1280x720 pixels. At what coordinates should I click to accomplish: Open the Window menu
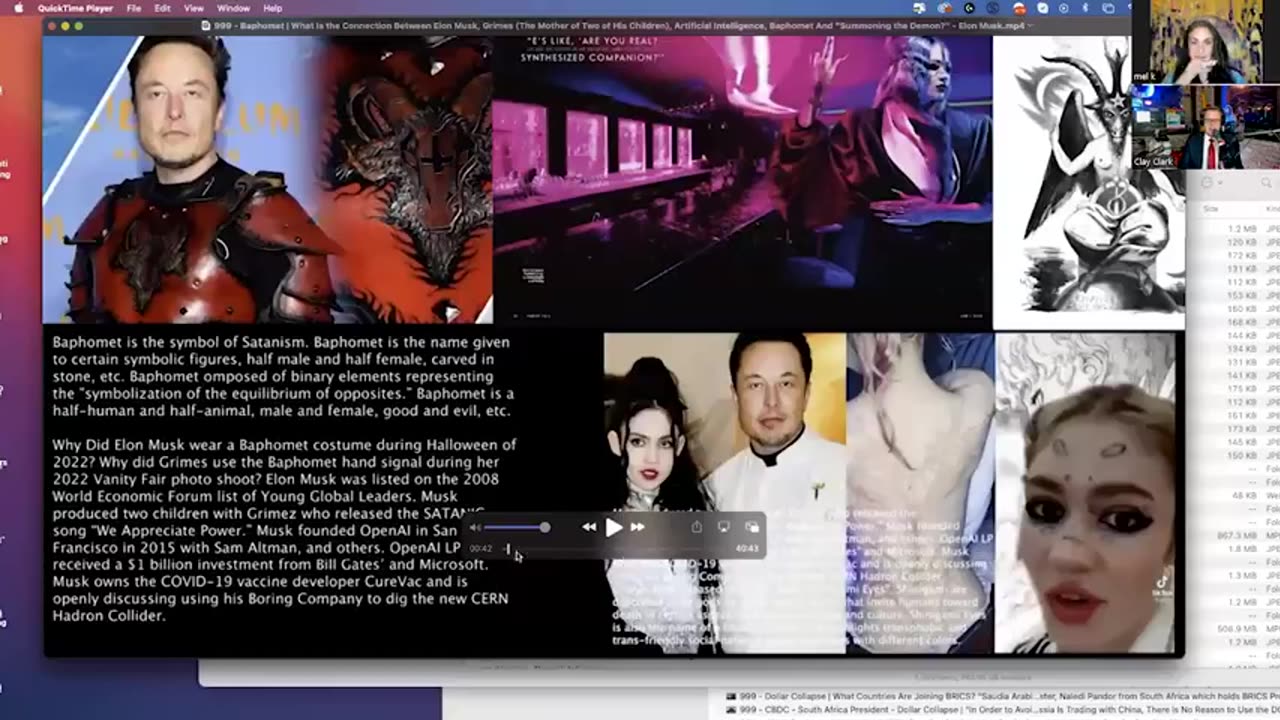[233, 8]
